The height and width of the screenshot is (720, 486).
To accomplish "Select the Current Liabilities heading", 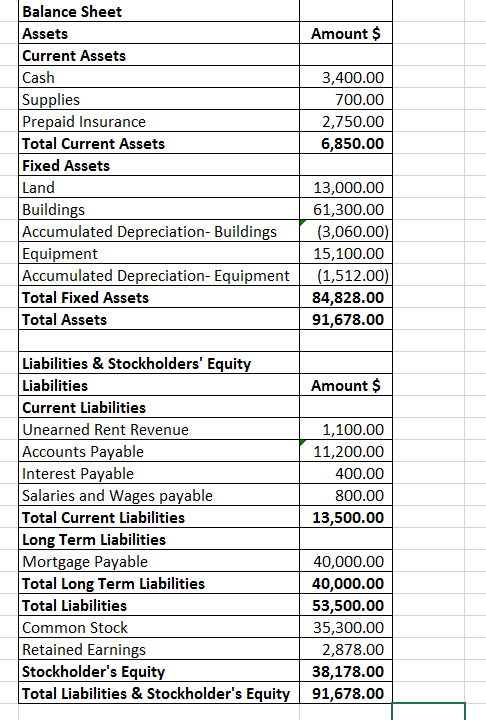I will (x=159, y=407).
